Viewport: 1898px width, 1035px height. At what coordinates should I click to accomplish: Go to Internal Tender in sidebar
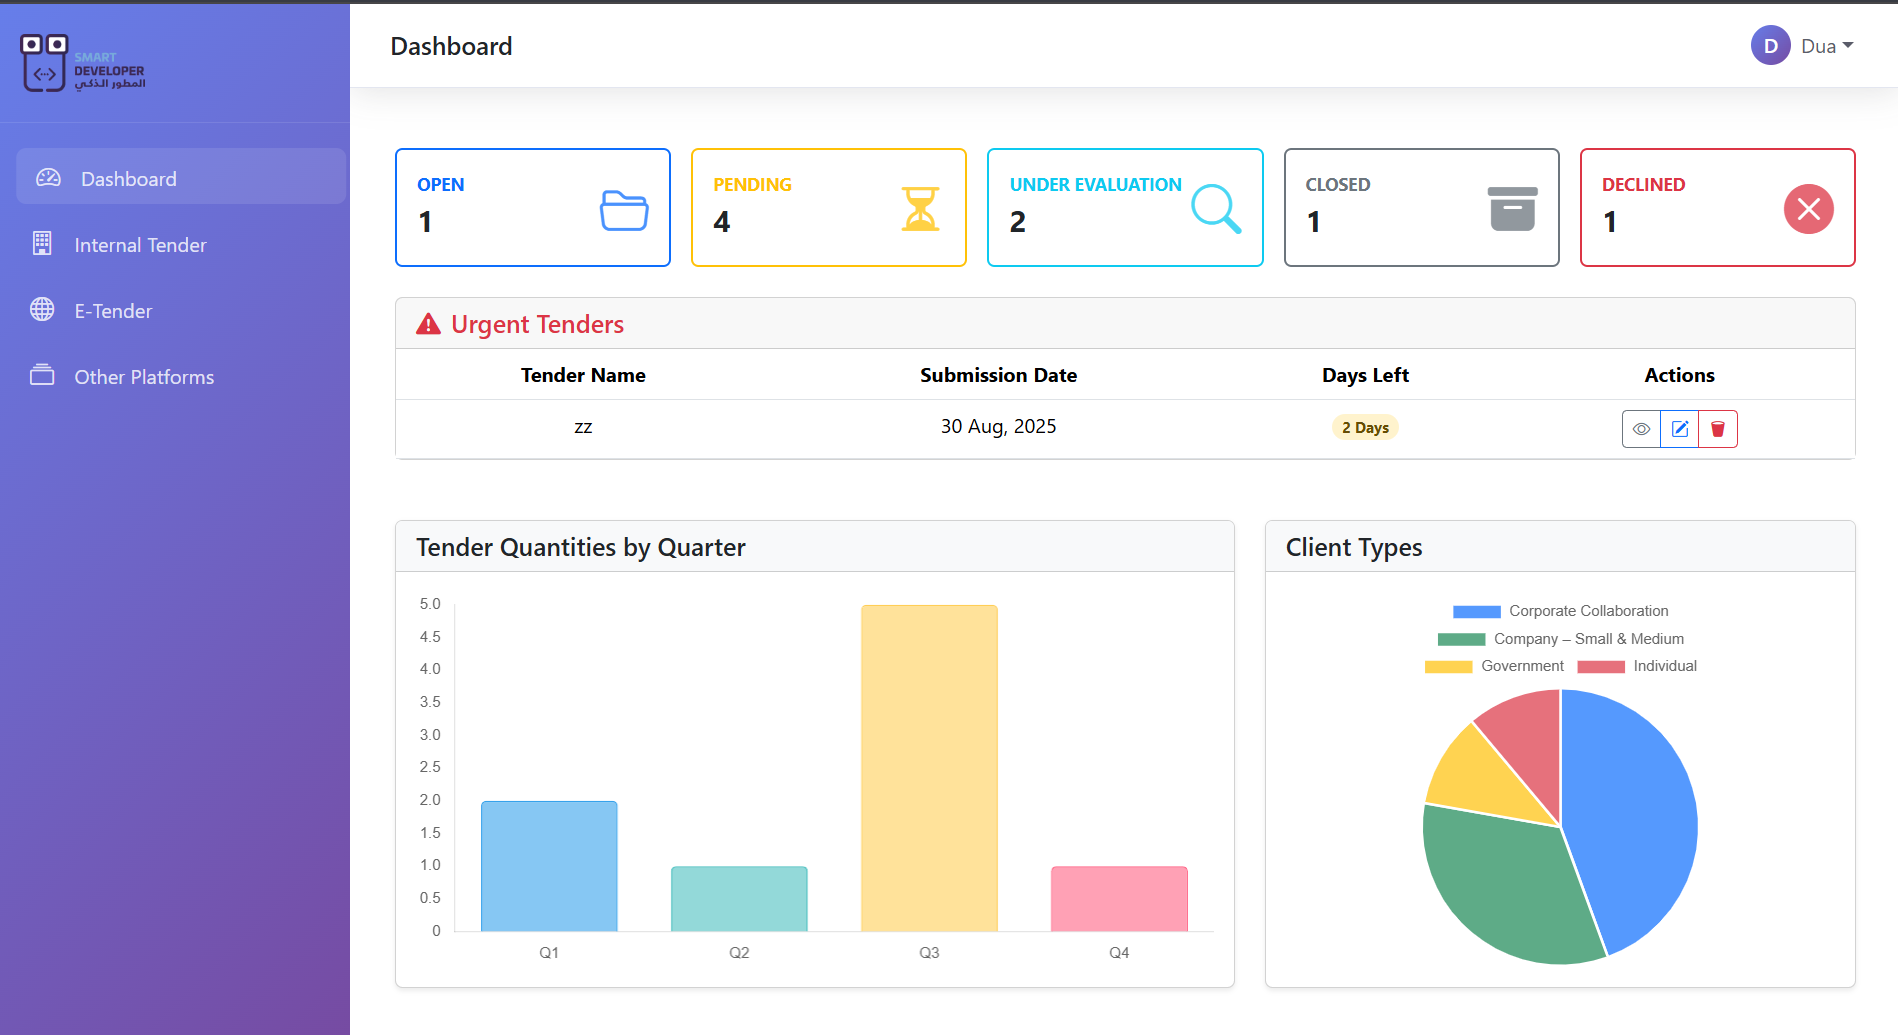pos(181,244)
